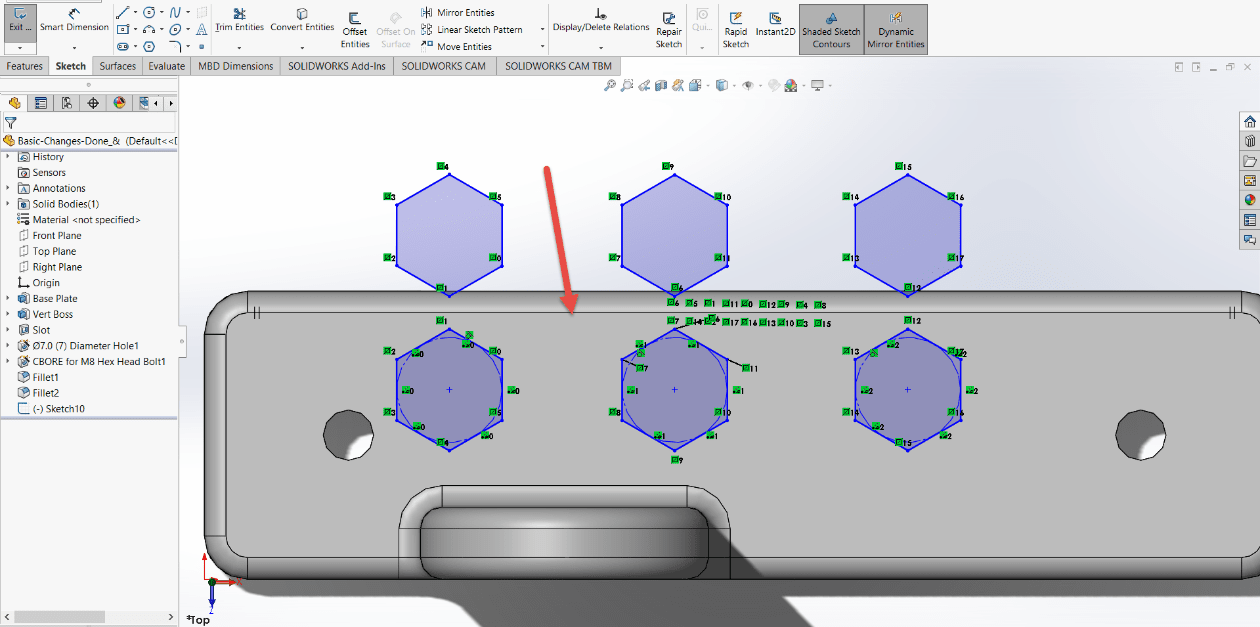Screen dimensions: 1260x627
Task: Toggle Shaded Sketch Contours off
Action: [x=831, y=30]
